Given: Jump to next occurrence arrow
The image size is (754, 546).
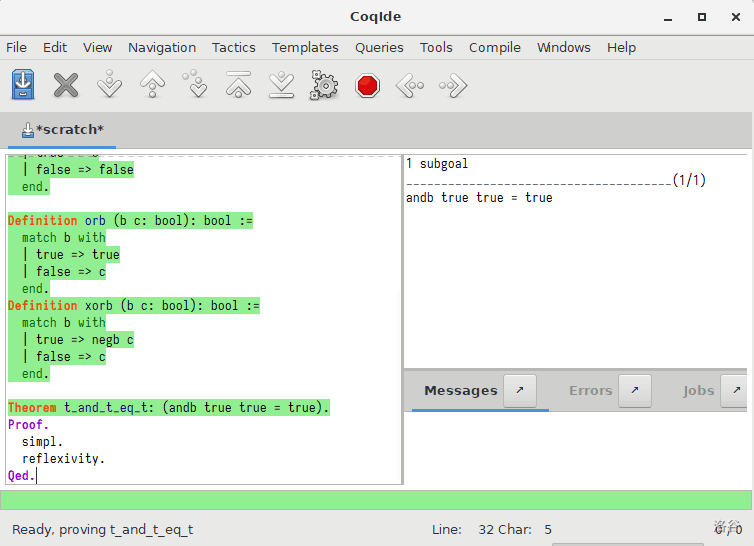Looking at the screenshot, I should point(453,85).
